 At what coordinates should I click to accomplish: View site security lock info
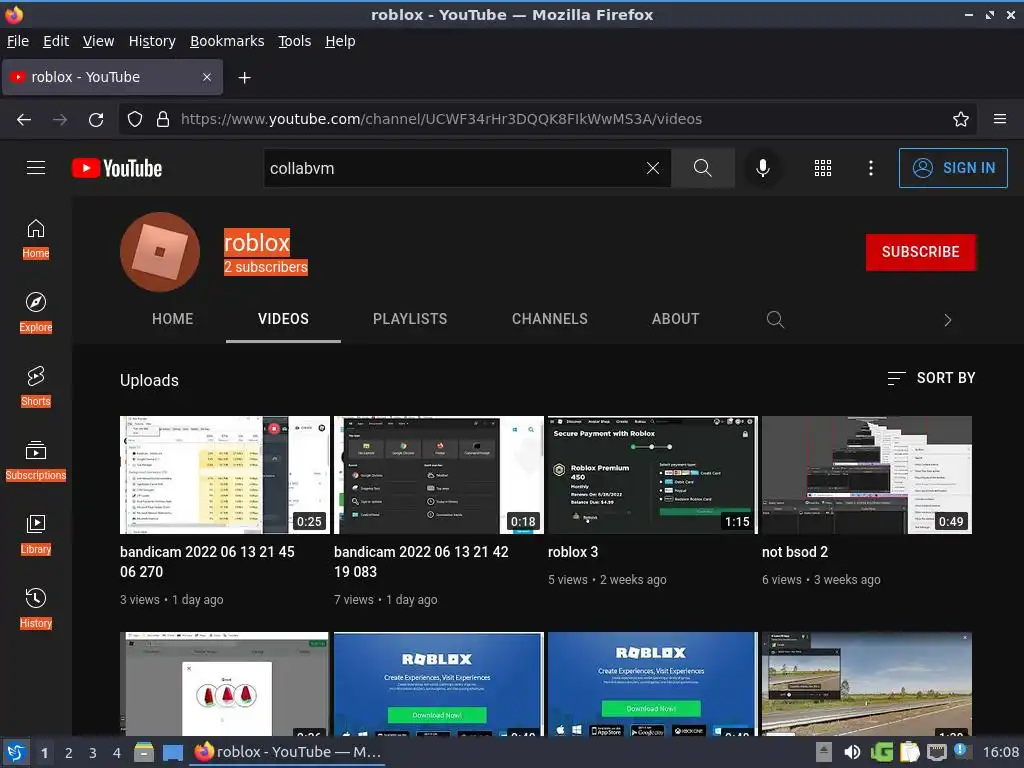click(163, 120)
